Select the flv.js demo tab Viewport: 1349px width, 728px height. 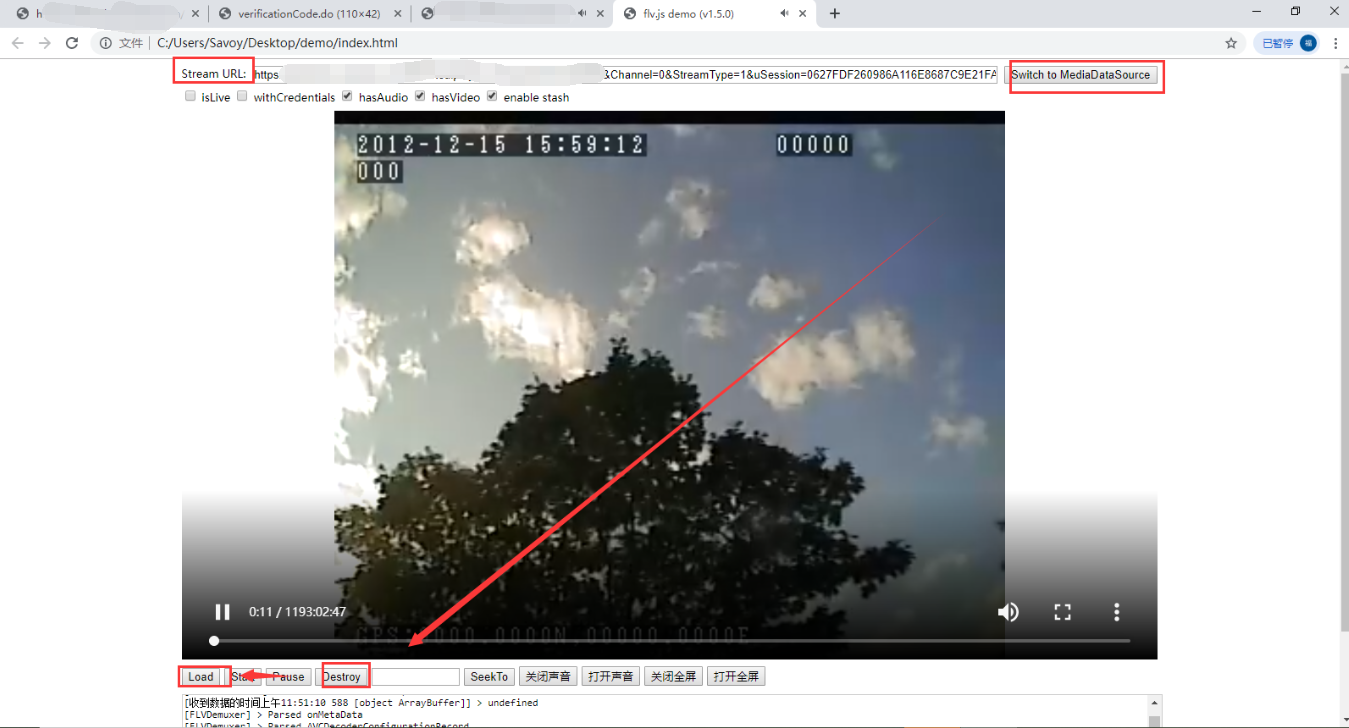click(715, 13)
